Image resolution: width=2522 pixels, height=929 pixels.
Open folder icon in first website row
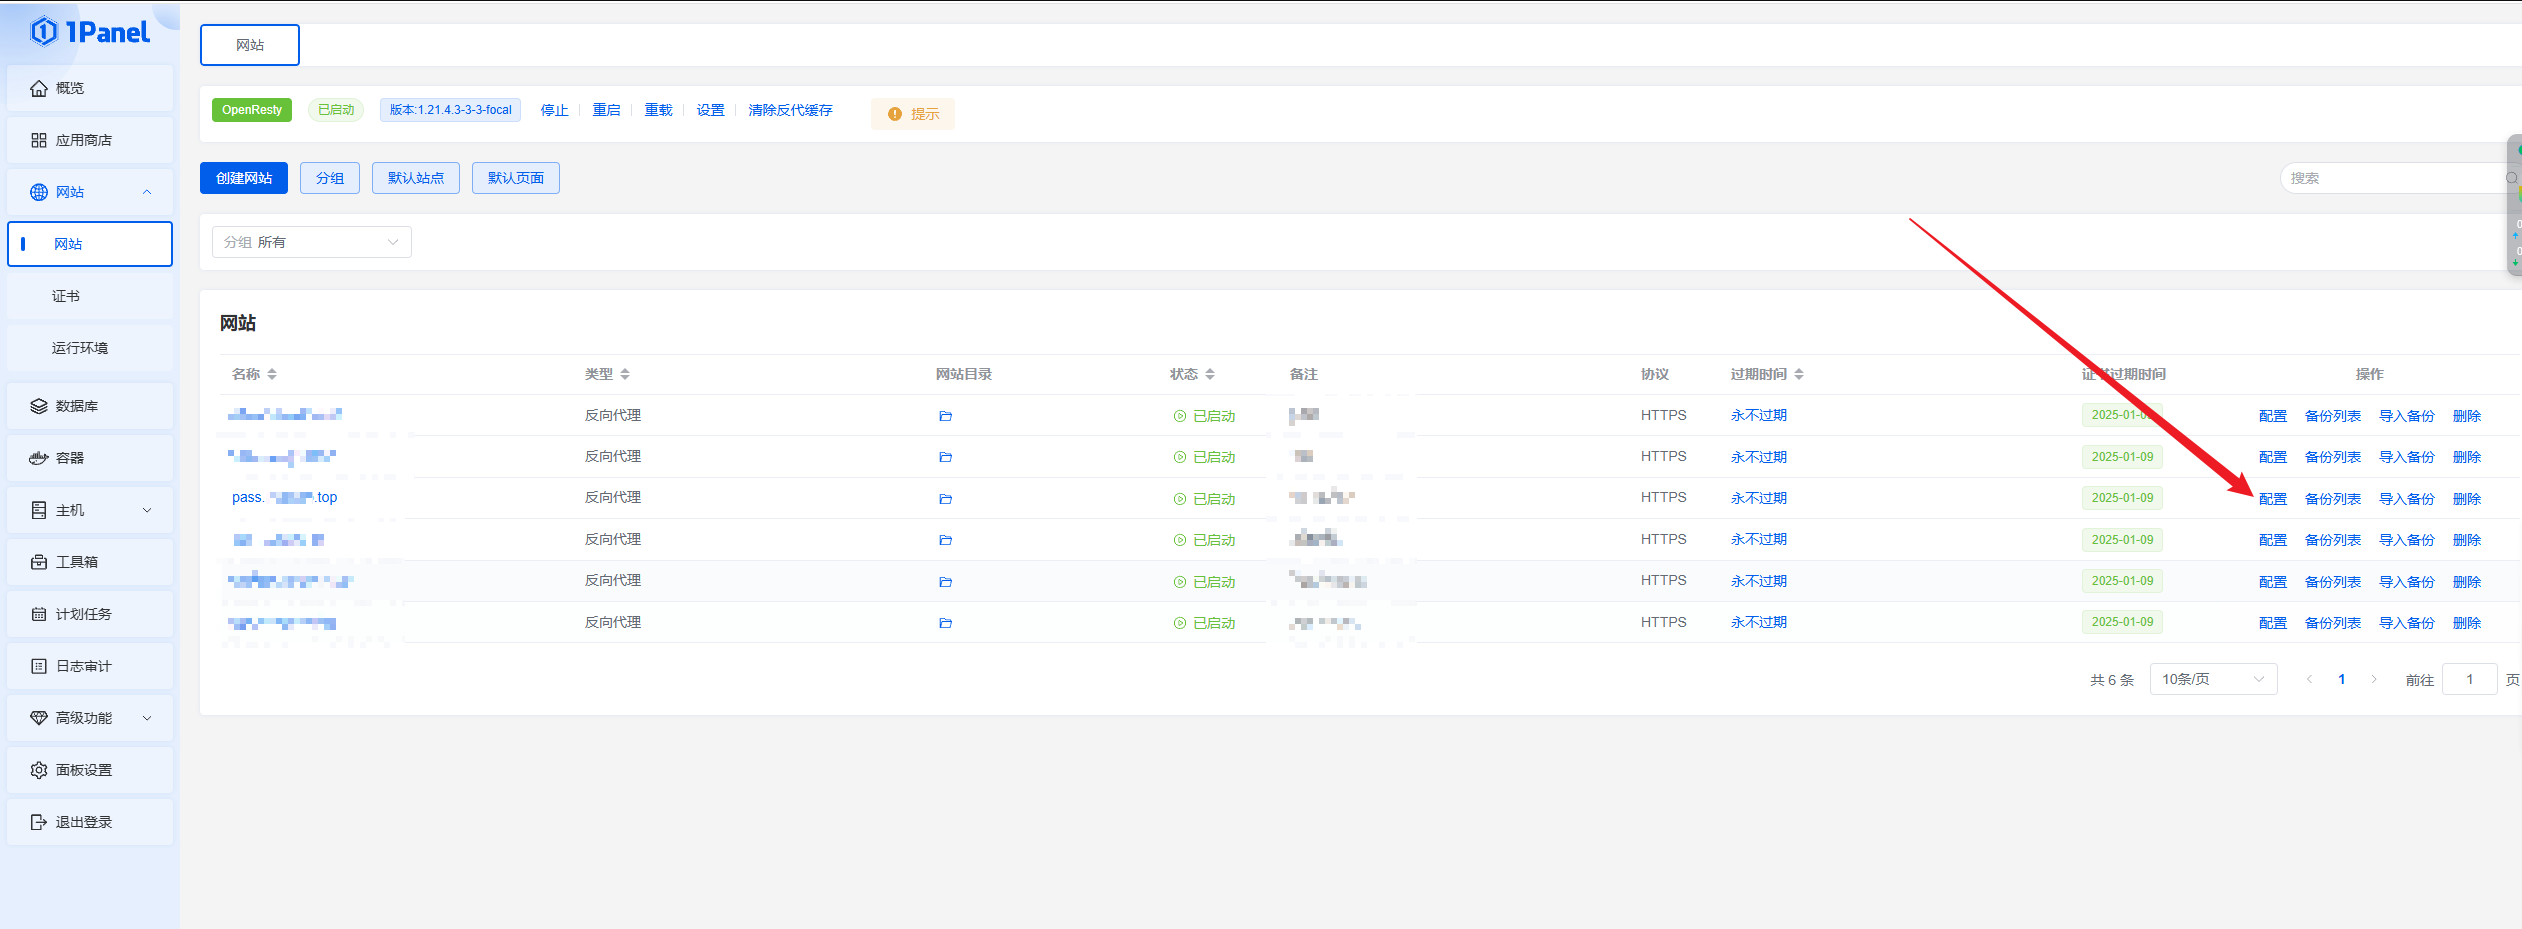pyautogui.click(x=945, y=416)
